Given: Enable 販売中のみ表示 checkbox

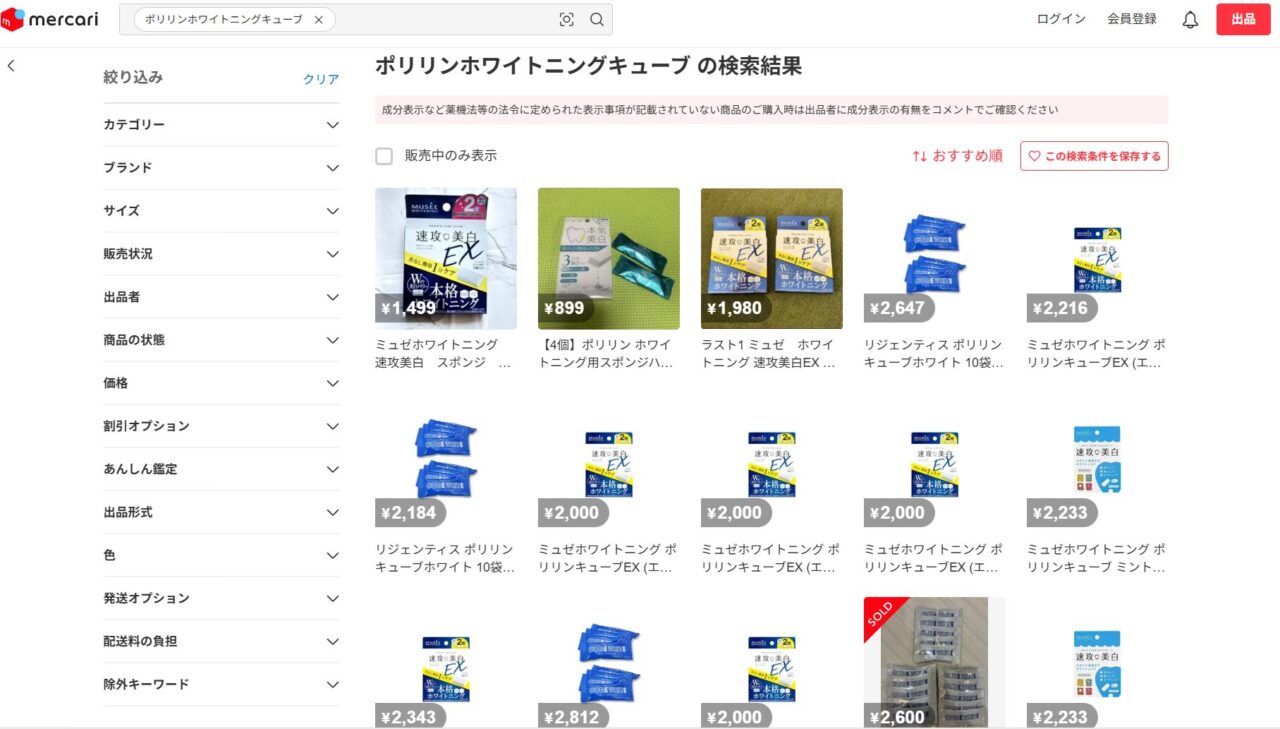Looking at the screenshot, I should (384, 156).
